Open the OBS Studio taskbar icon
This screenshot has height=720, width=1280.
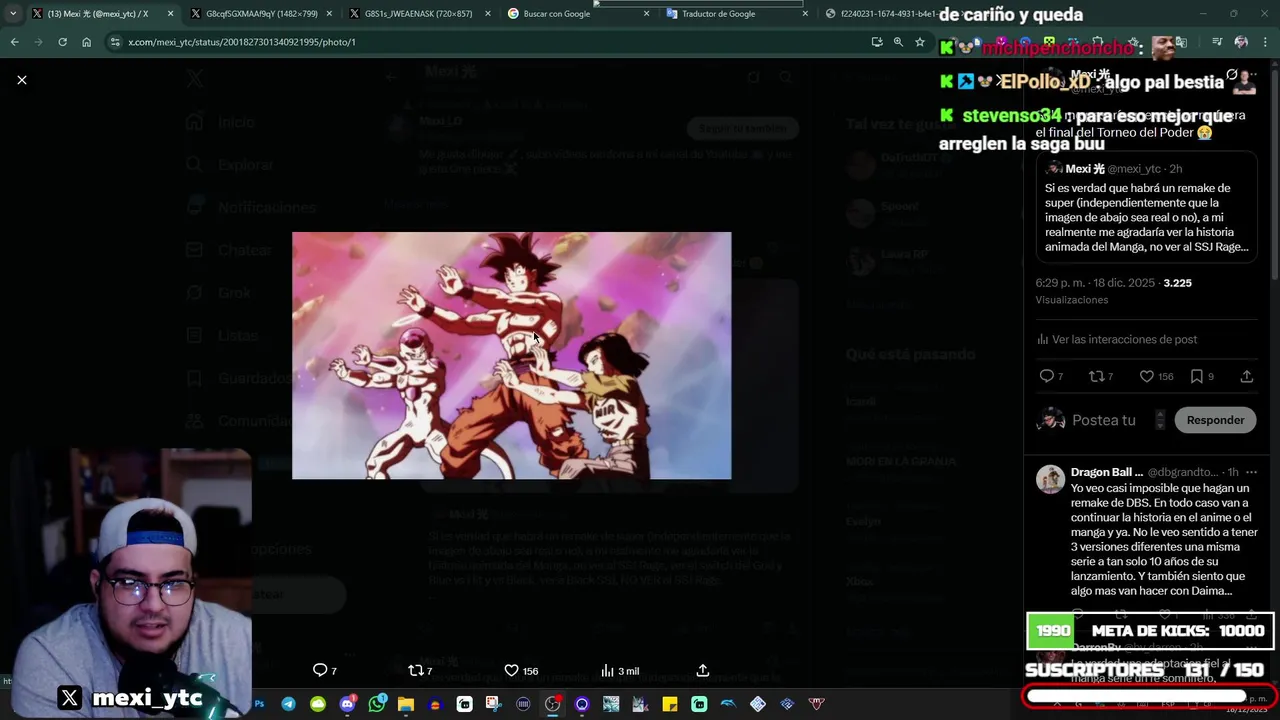[552, 704]
